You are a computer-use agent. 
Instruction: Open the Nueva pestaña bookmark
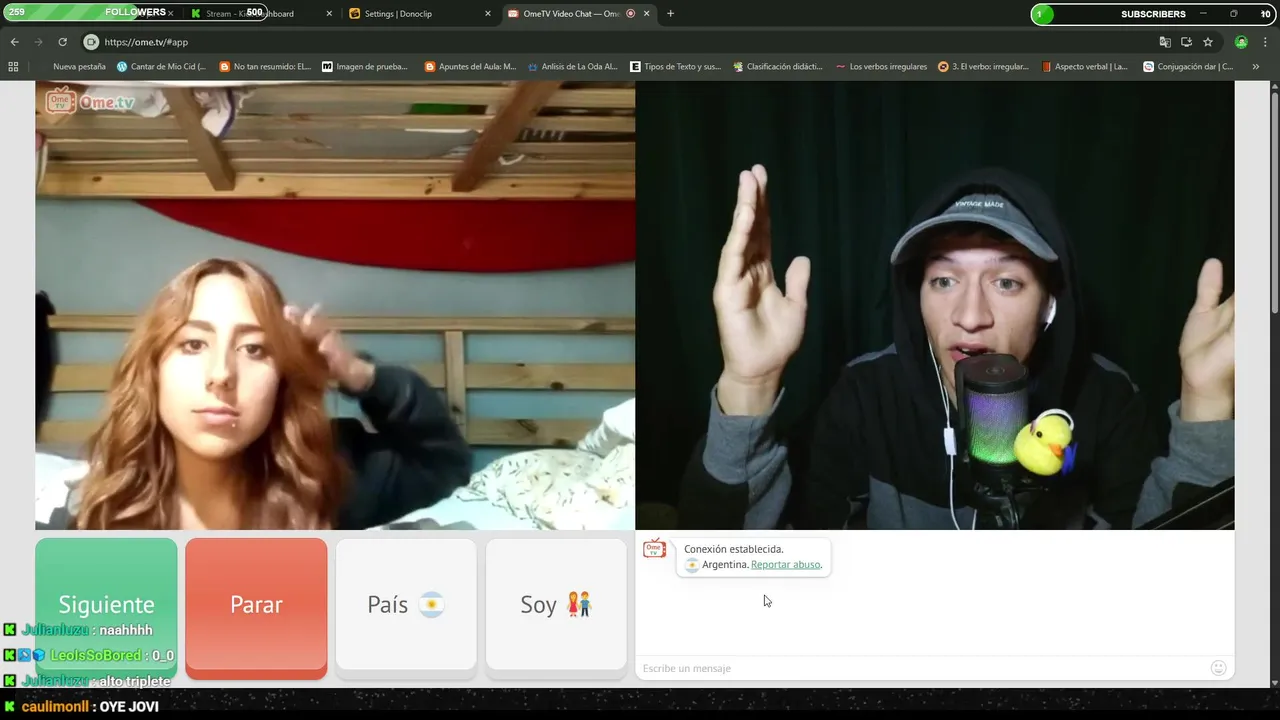tap(79, 67)
